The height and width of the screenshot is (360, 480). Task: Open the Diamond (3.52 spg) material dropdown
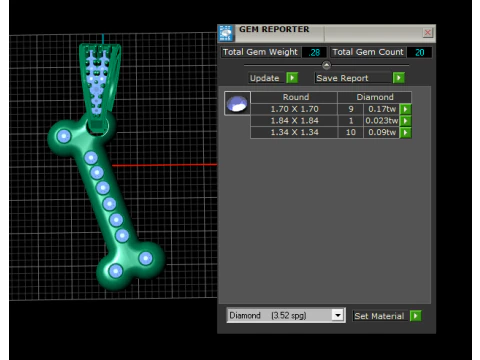338,315
